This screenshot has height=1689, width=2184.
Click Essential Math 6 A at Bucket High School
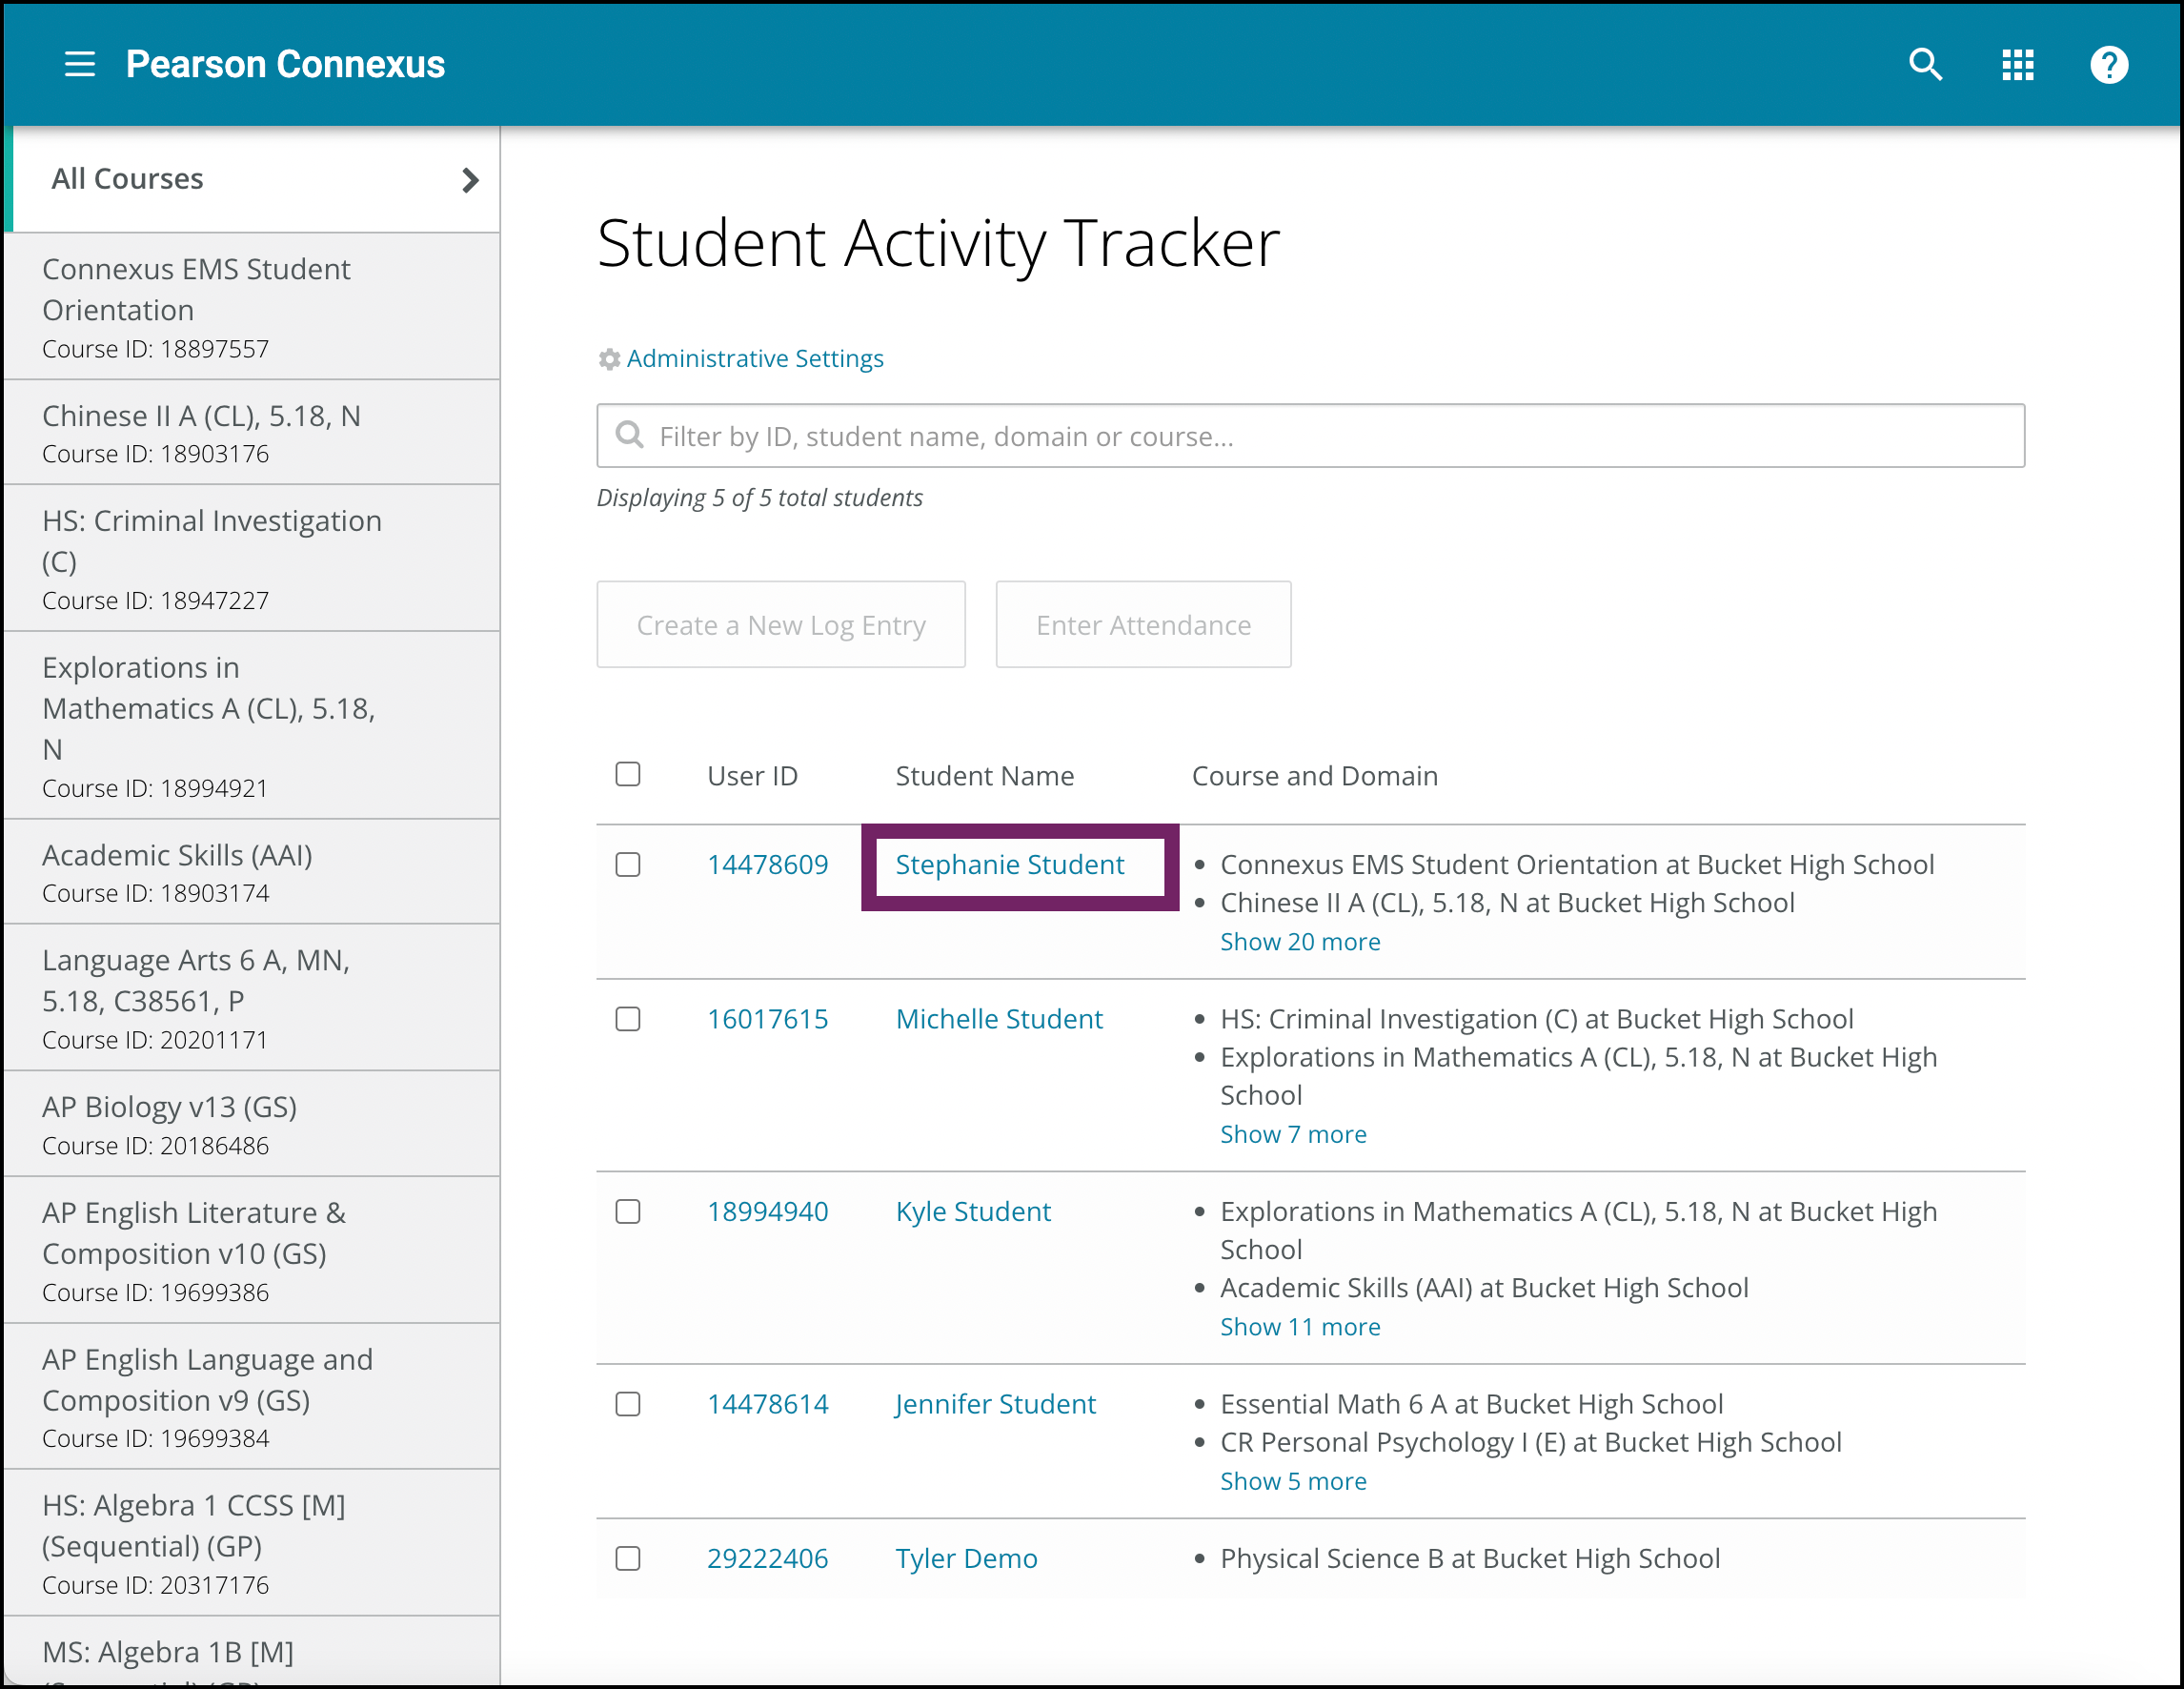click(x=1471, y=1404)
